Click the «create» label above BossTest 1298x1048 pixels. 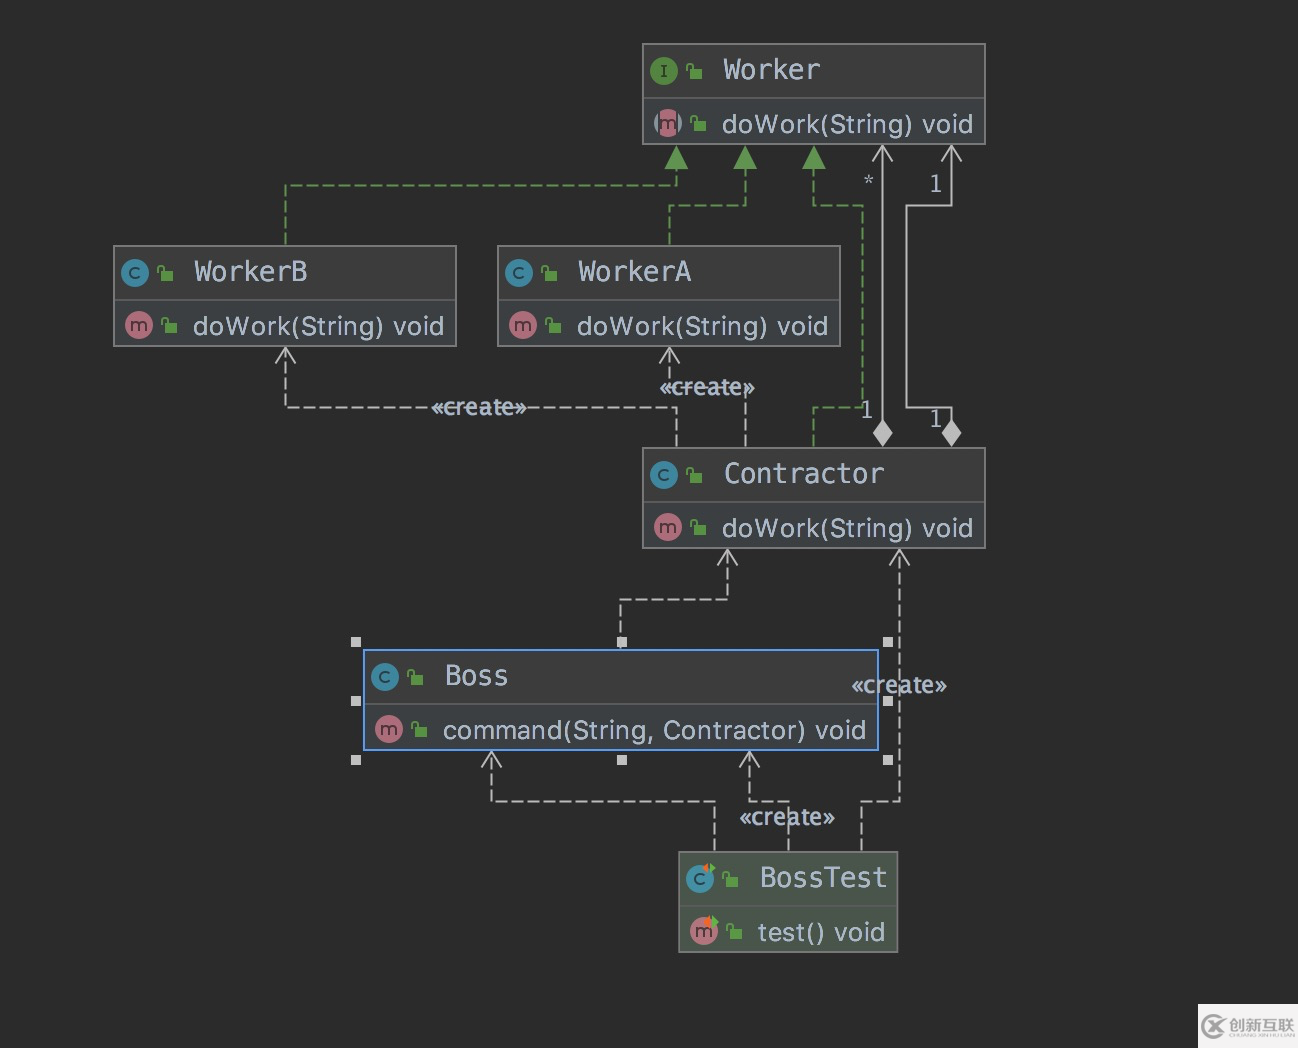click(x=787, y=817)
